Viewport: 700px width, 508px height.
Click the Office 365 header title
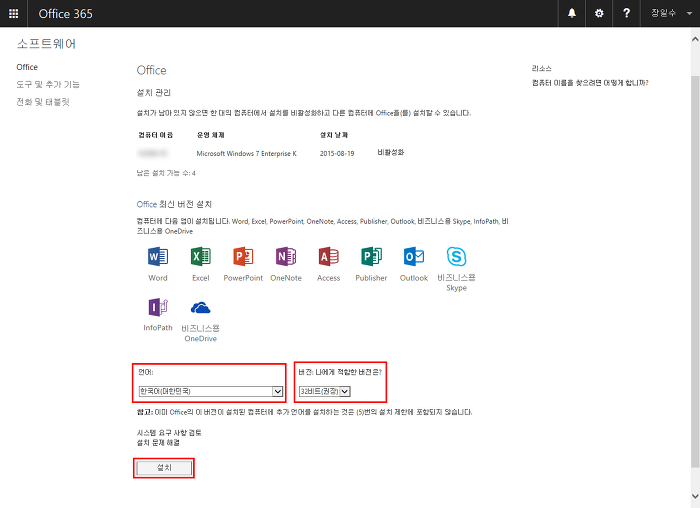(65, 13)
